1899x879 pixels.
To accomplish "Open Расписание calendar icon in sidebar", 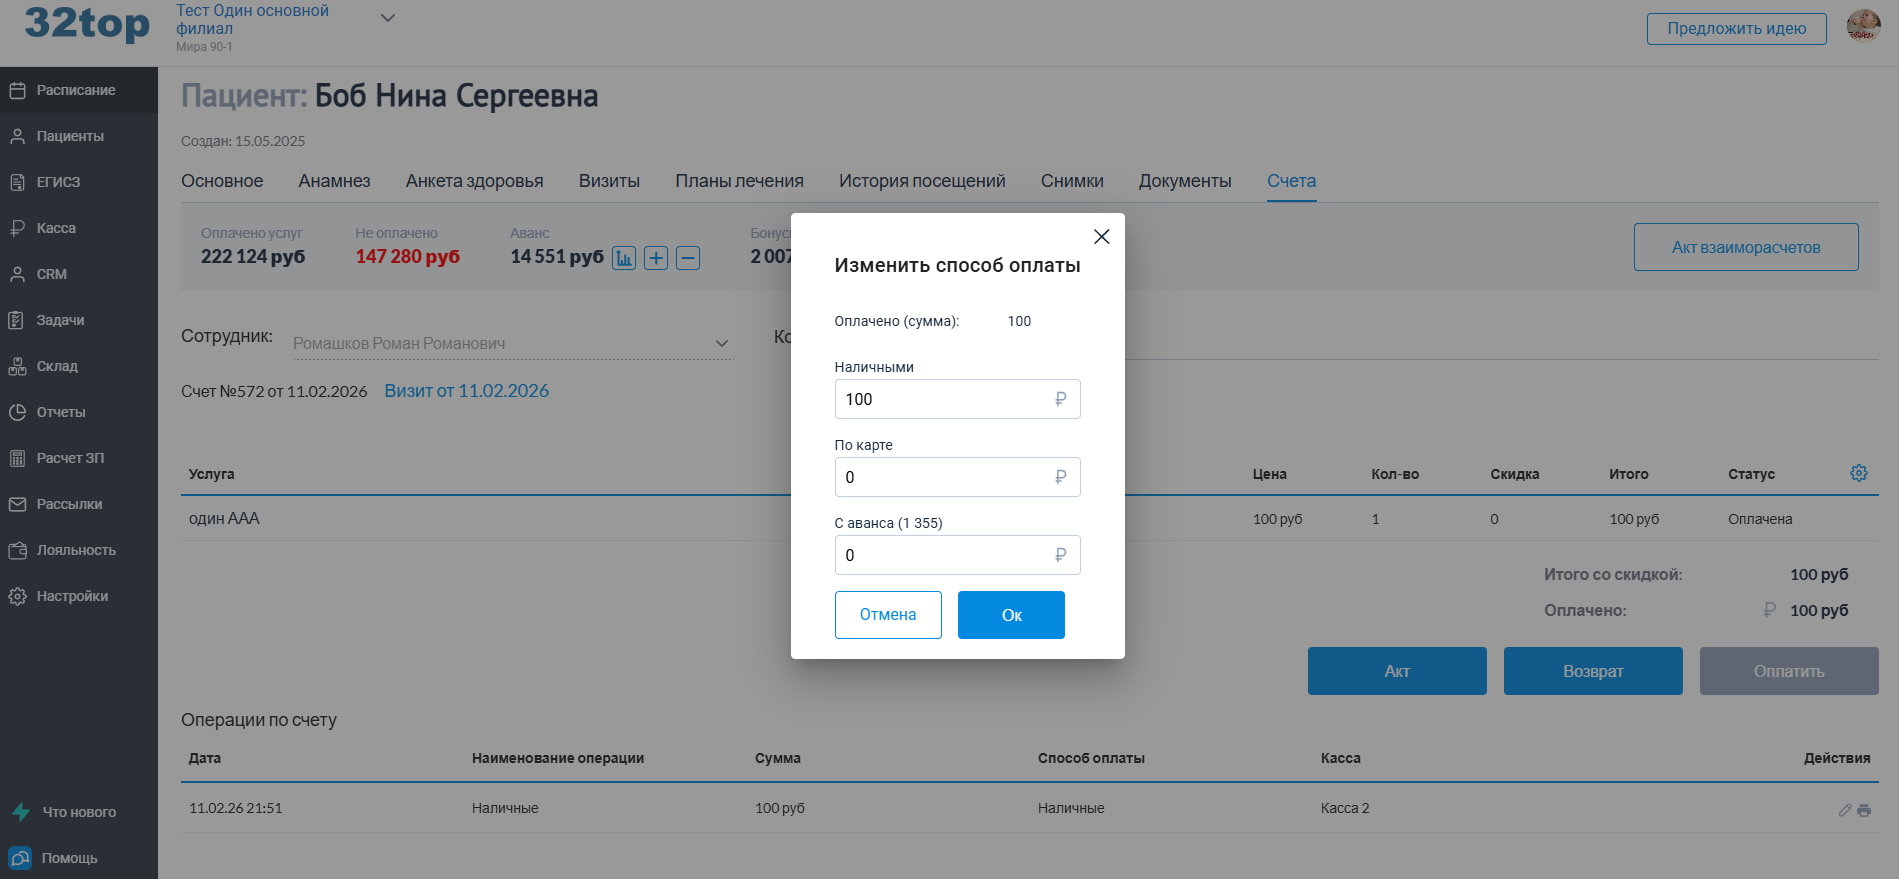I will pos(17,90).
